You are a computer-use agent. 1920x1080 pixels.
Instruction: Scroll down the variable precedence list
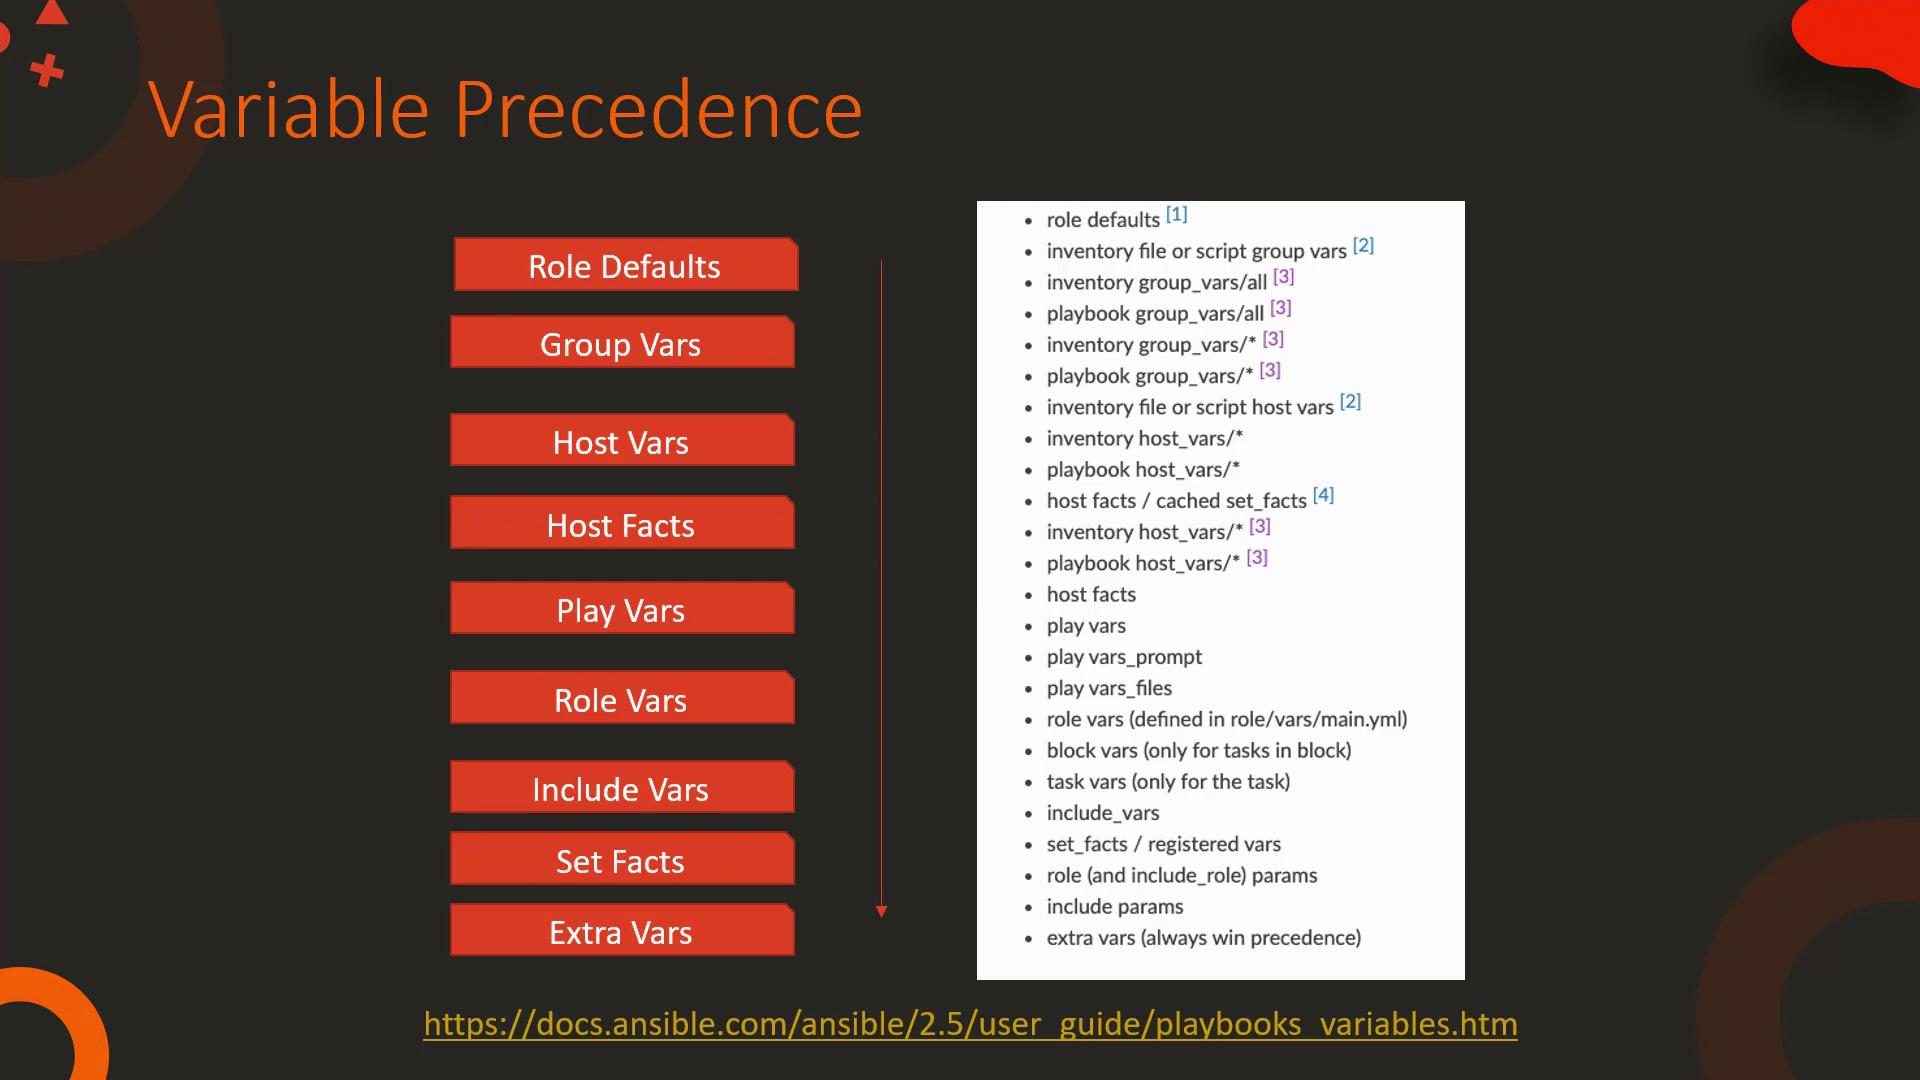pos(882,910)
